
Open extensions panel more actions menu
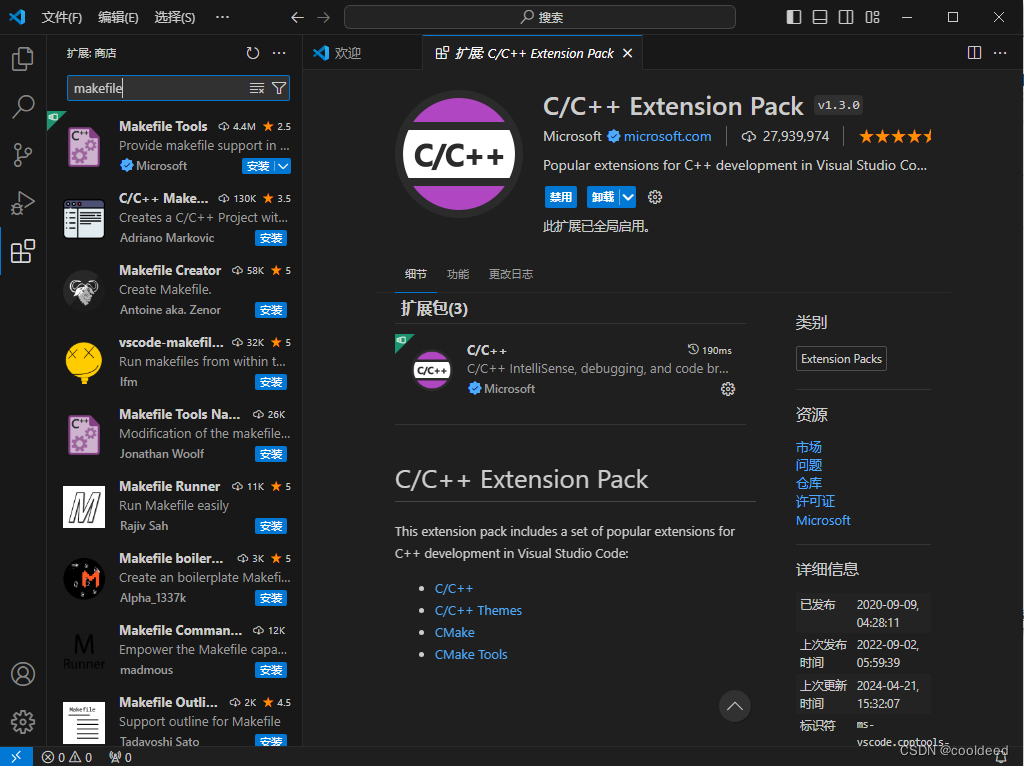279,53
